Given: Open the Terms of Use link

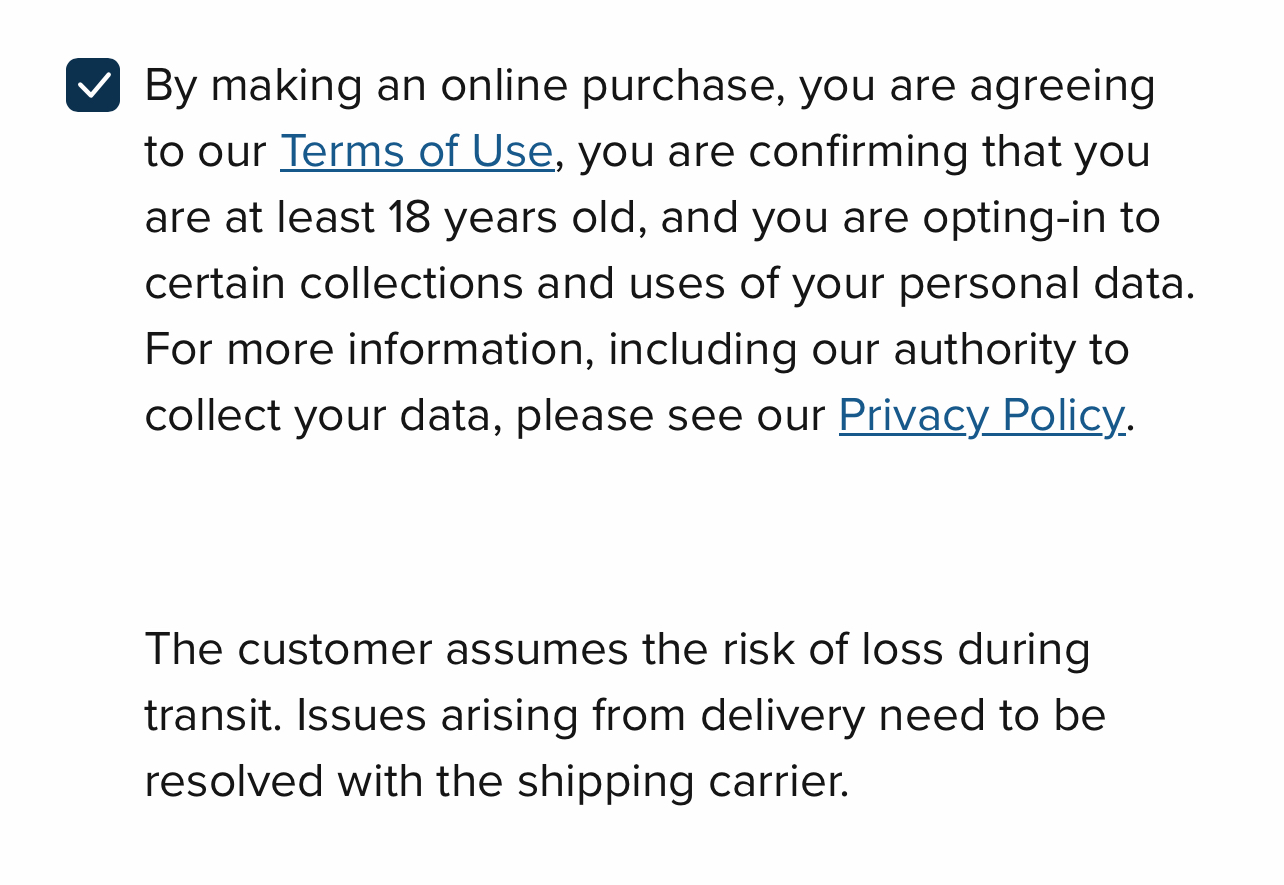Looking at the screenshot, I should point(416,152).
